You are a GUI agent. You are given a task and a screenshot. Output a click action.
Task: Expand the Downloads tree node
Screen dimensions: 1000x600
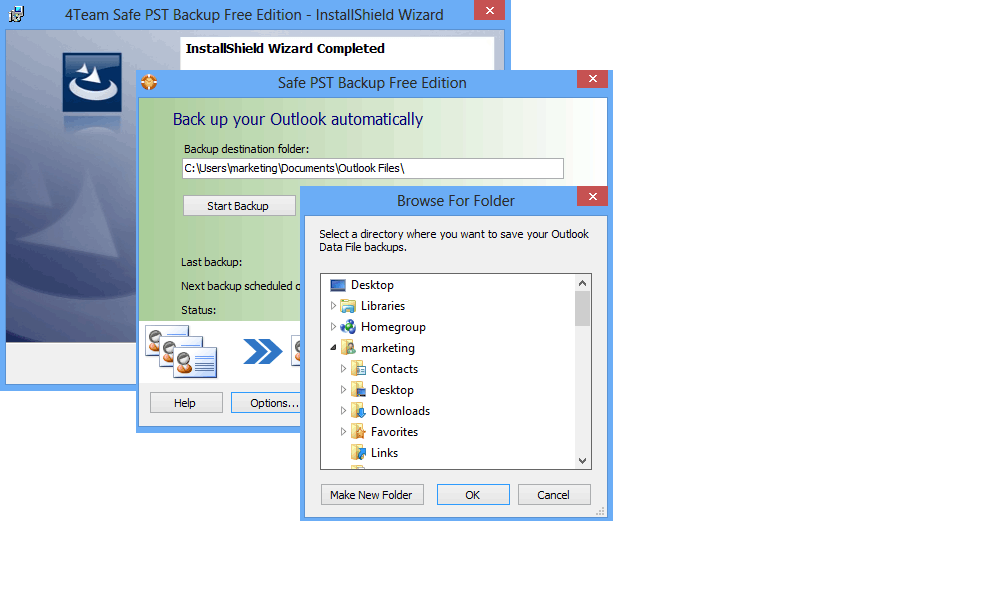[343, 411]
